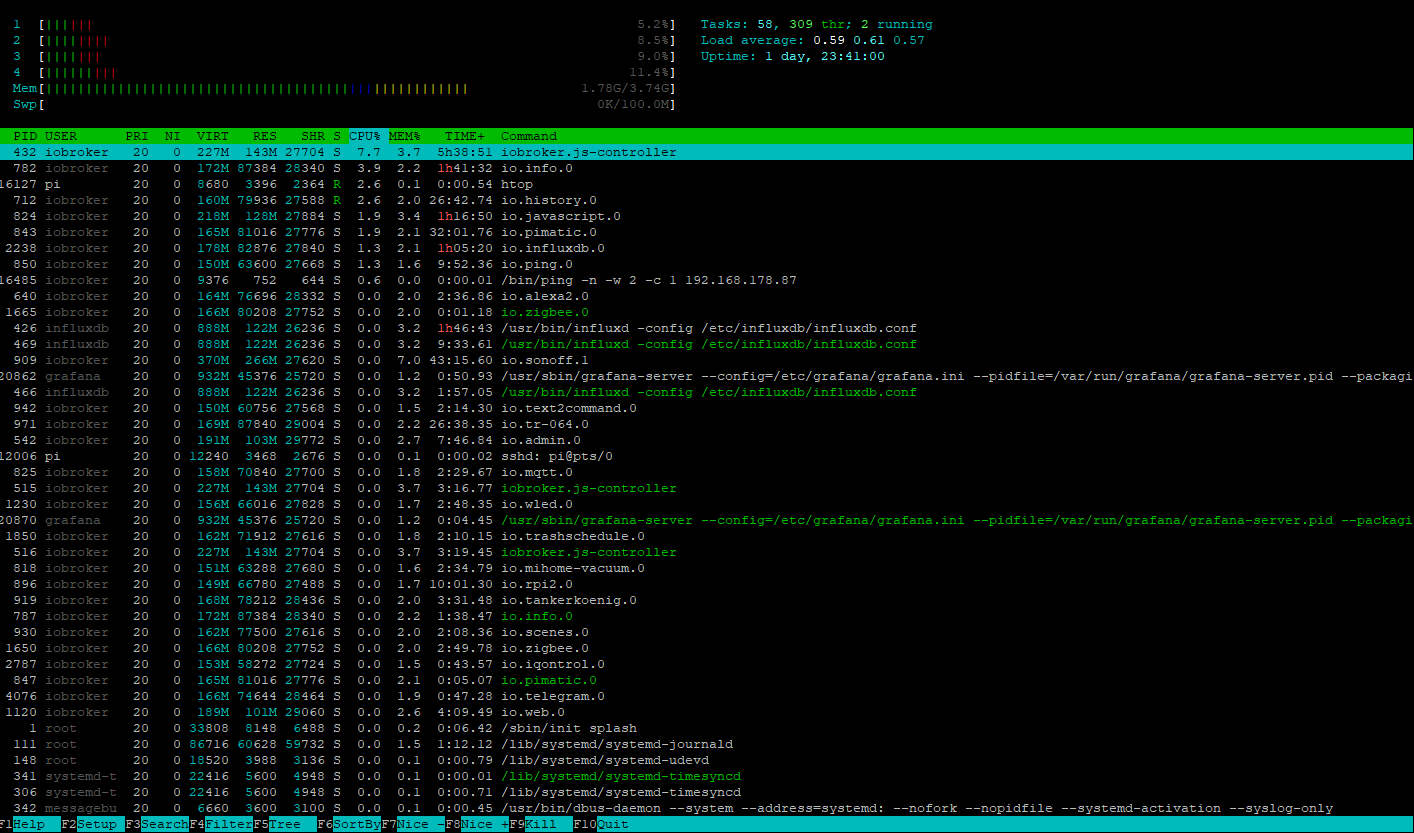Select the io.alexa2.0 process row
The height and width of the screenshot is (833, 1414).
click(x=707, y=296)
